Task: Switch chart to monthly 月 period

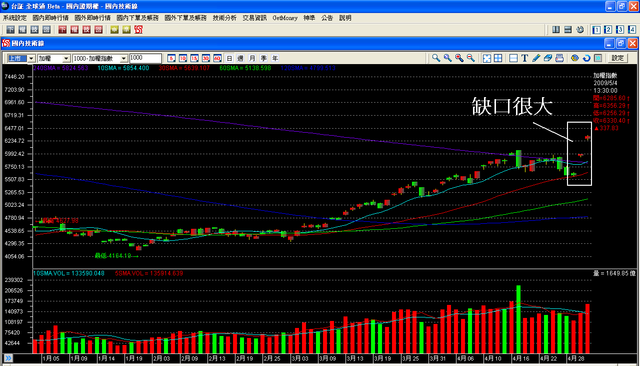Action: pyautogui.click(x=252, y=58)
